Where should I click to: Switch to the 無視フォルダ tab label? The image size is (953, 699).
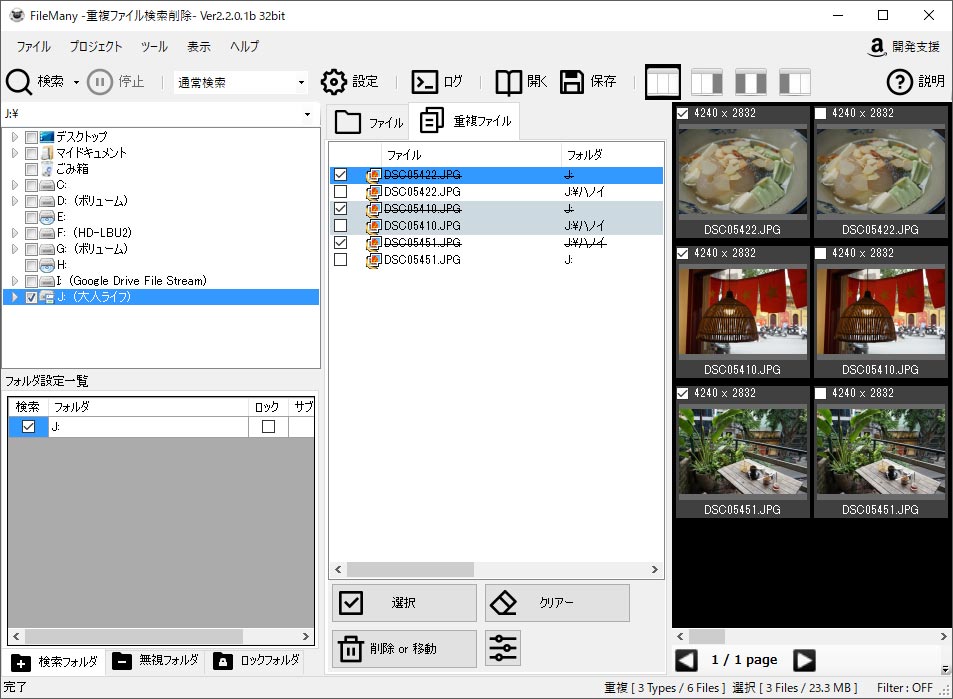pyautogui.click(x=169, y=660)
